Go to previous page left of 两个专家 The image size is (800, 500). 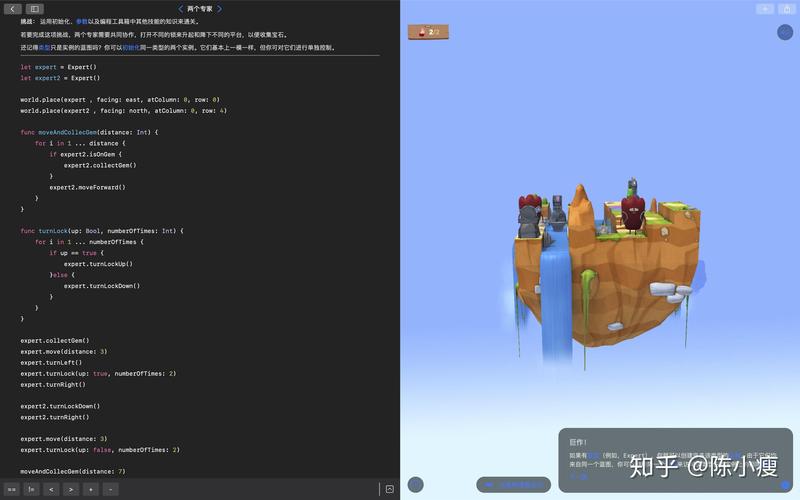pos(181,9)
